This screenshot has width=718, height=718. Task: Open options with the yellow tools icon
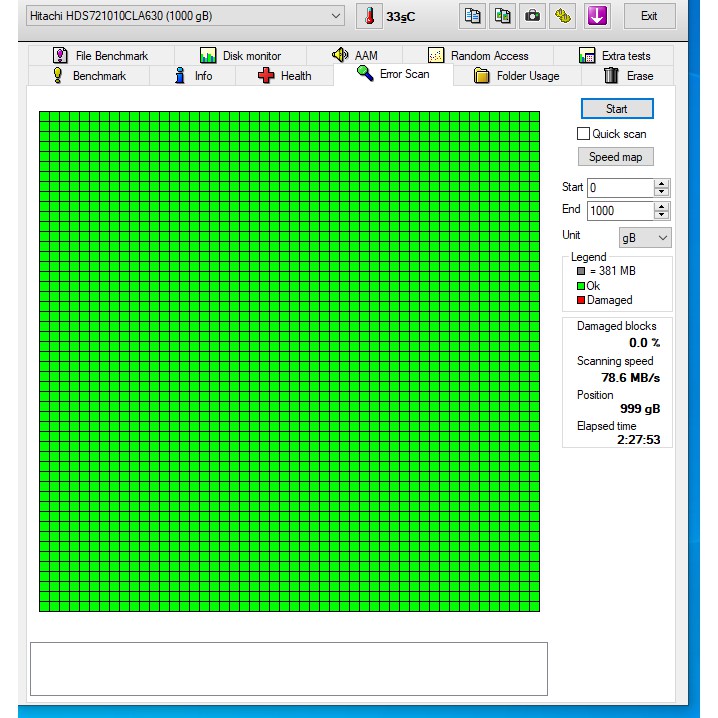(x=563, y=16)
